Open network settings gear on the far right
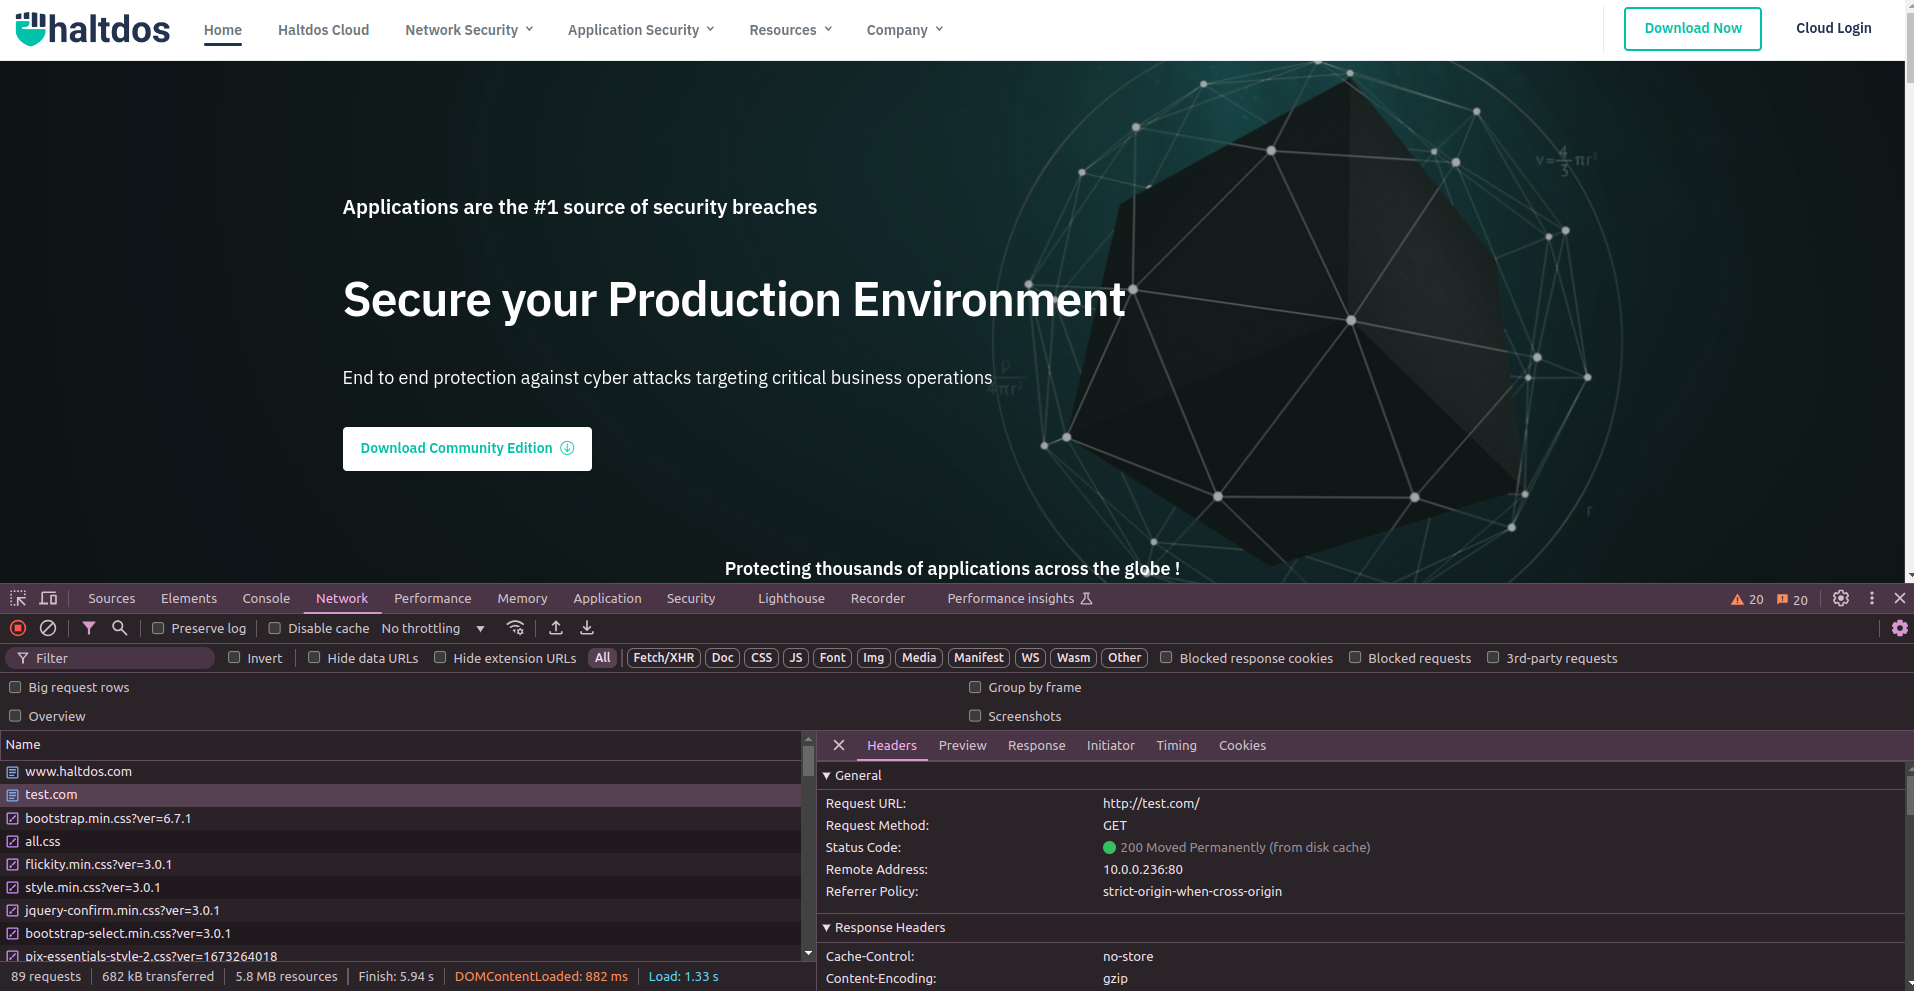 click(1900, 628)
